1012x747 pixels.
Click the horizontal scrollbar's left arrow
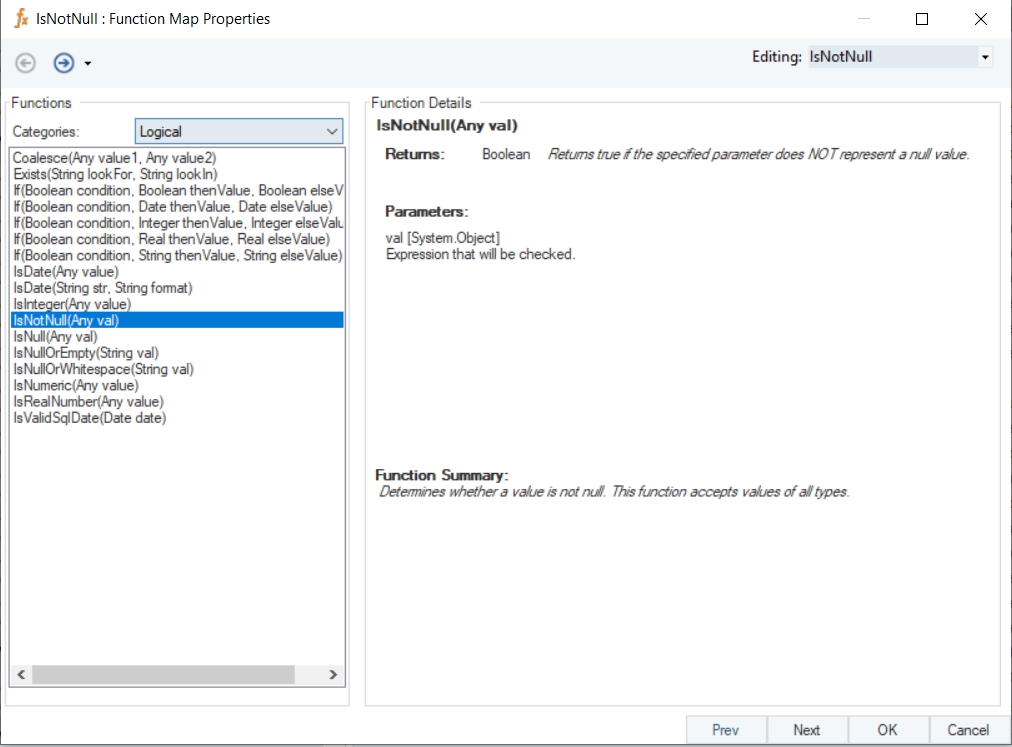click(21, 675)
